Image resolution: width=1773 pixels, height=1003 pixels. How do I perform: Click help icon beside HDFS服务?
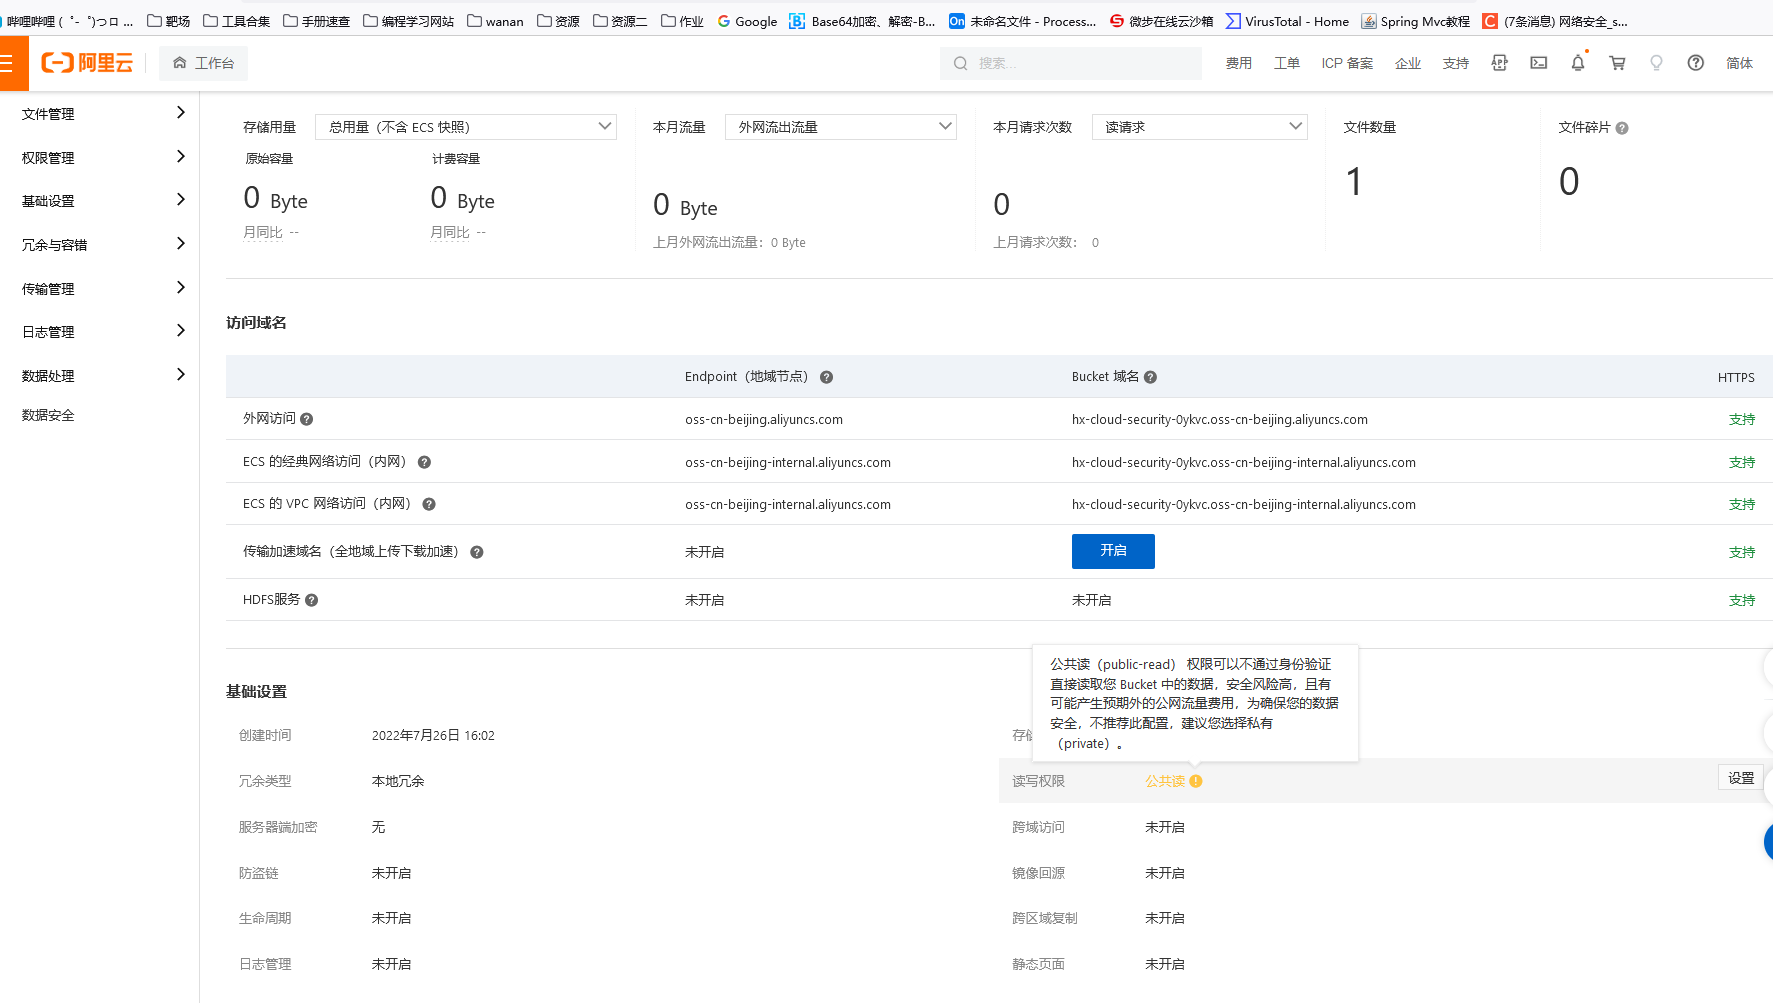(312, 600)
